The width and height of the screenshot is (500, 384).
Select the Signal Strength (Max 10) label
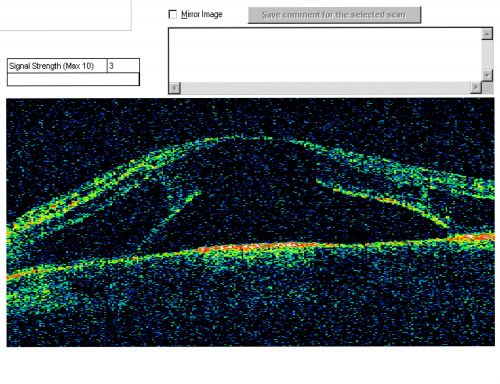(x=51, y=66)
